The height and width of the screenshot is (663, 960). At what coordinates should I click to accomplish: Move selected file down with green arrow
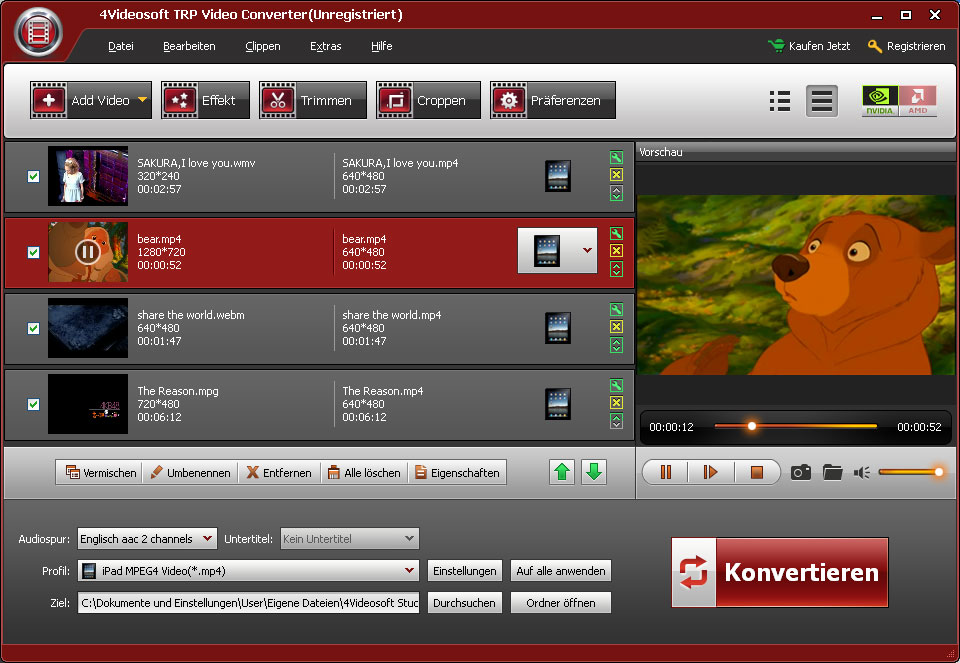click(x=594, y=472)
